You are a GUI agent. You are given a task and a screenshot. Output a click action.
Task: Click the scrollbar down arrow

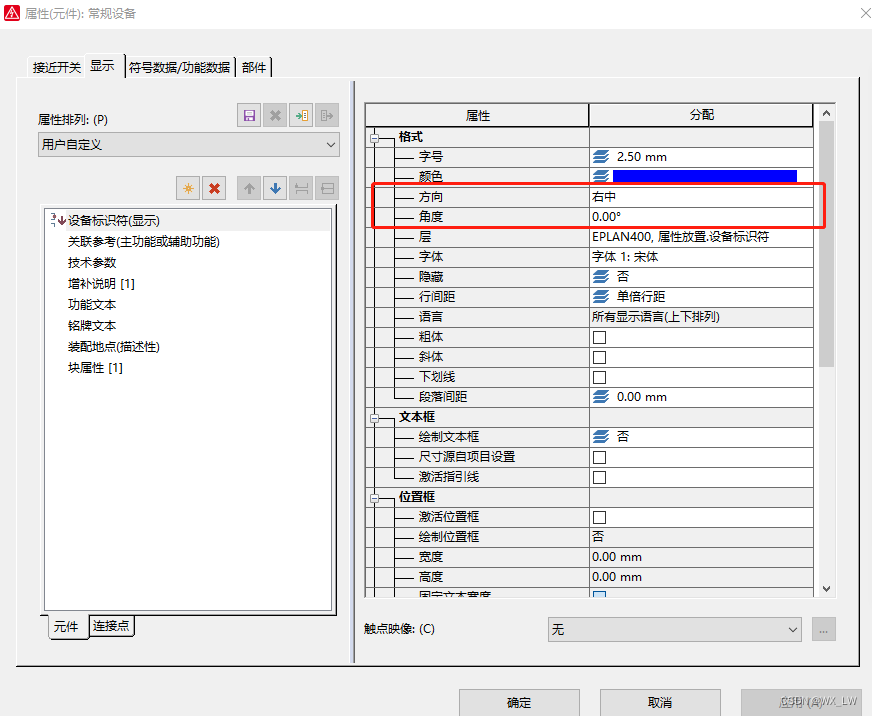826,589
